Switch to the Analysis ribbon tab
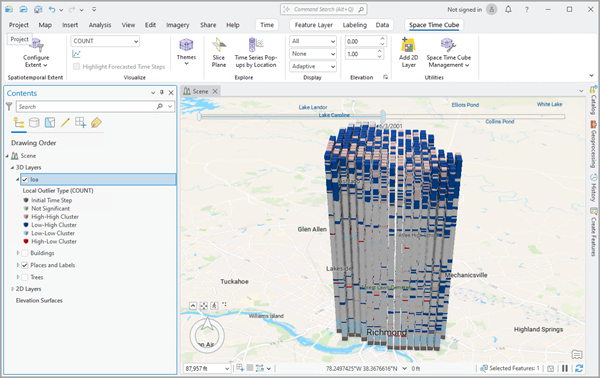The width and height of the screenshot is (600, 378). pos(100,25)
